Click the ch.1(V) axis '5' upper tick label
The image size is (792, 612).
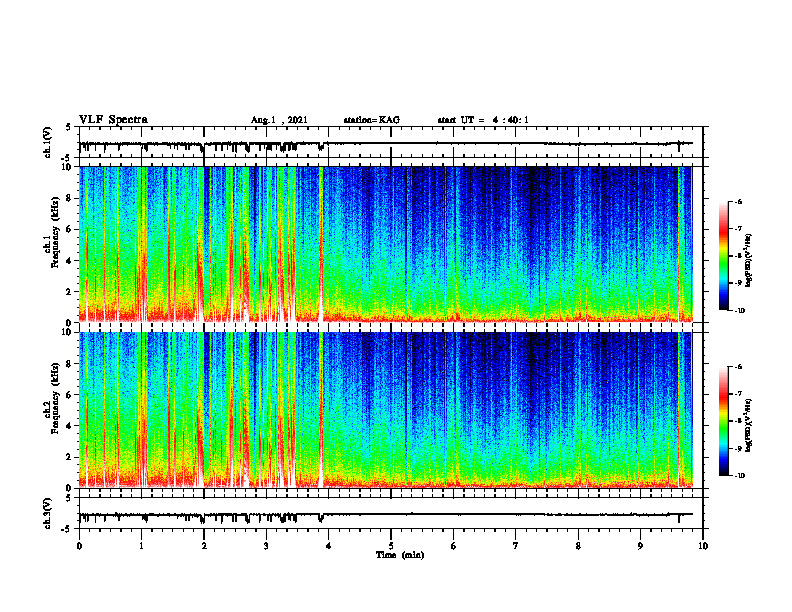tap(68, 128)
